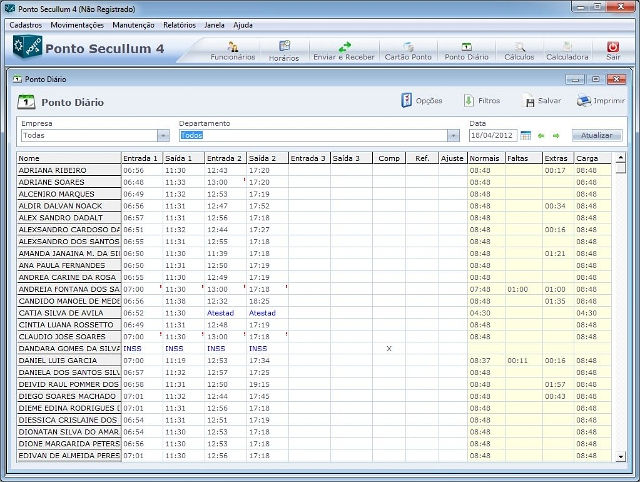Click the Extras column header
Image resolution: width=640 pixels, height=482 pixels.
pos(558,158)
